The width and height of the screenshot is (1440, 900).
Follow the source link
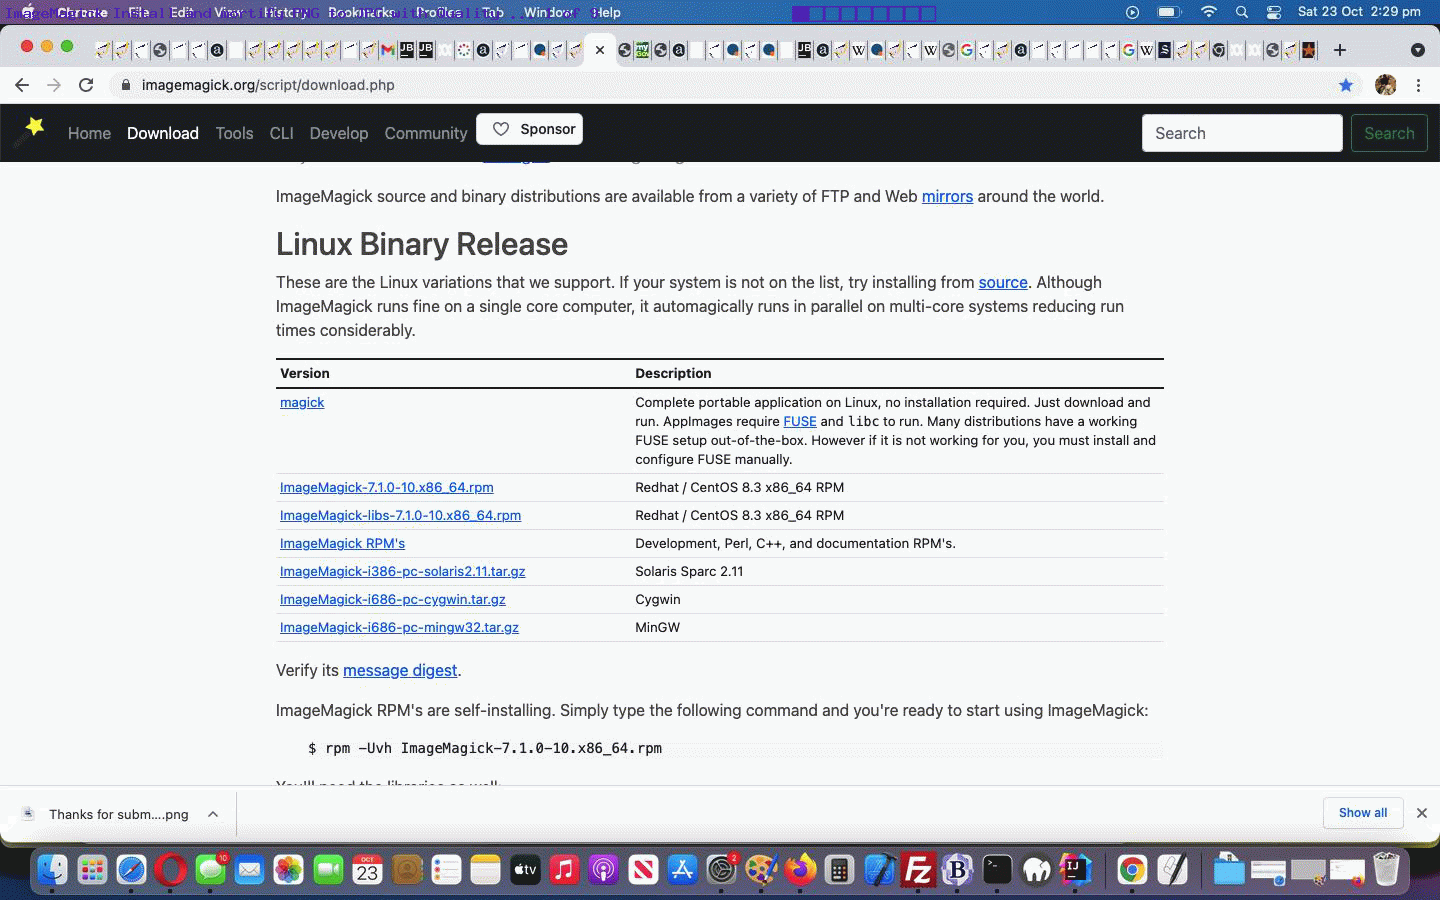coord(1003,282)
